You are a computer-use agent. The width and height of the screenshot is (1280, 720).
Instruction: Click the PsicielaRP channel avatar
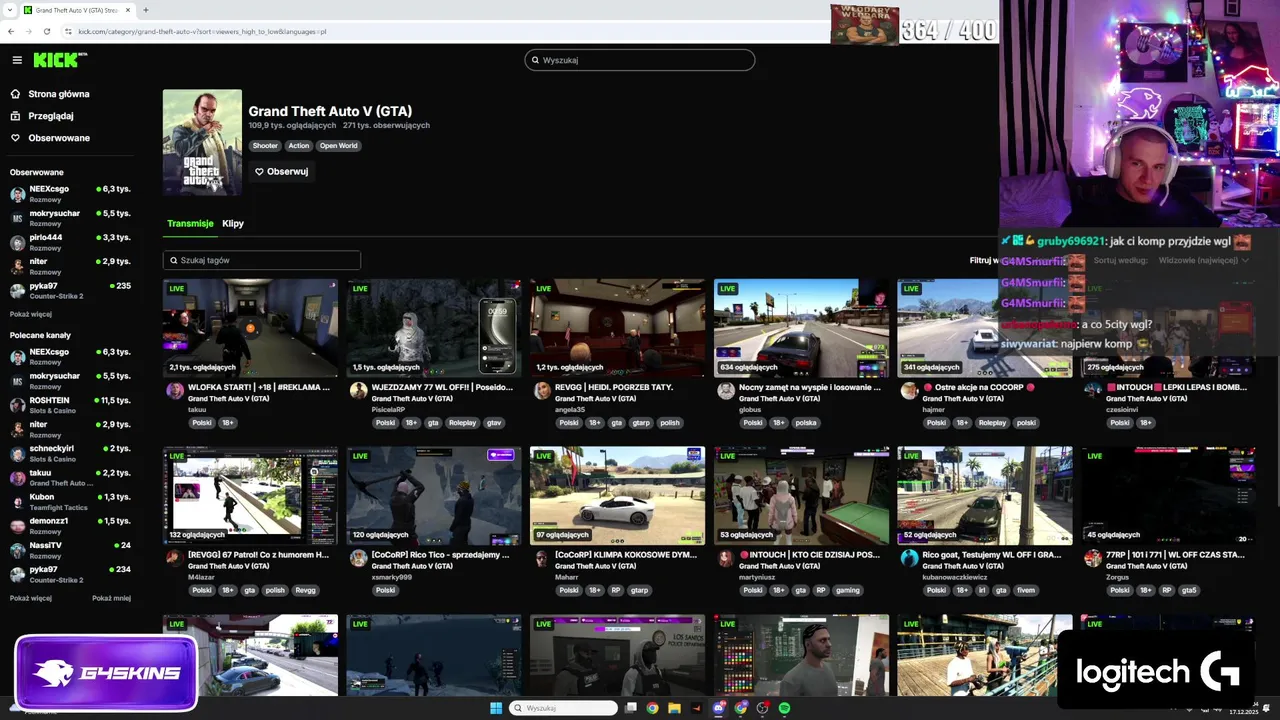(358, 391)
